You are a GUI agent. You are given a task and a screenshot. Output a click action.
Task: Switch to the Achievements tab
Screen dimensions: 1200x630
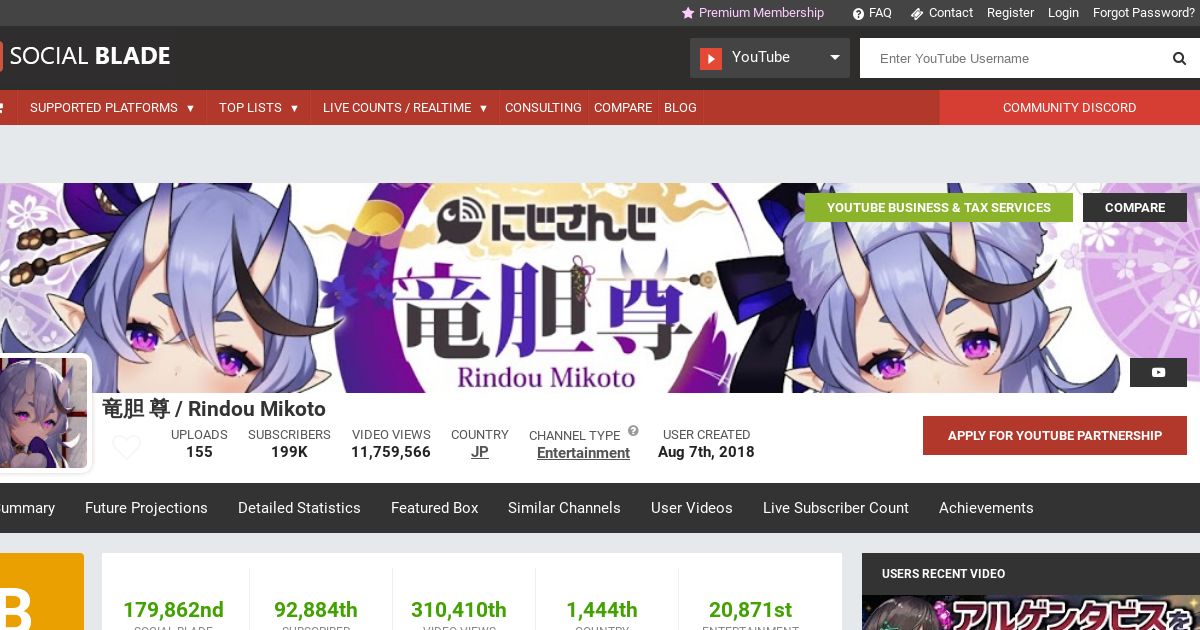(x=986, y=508)
